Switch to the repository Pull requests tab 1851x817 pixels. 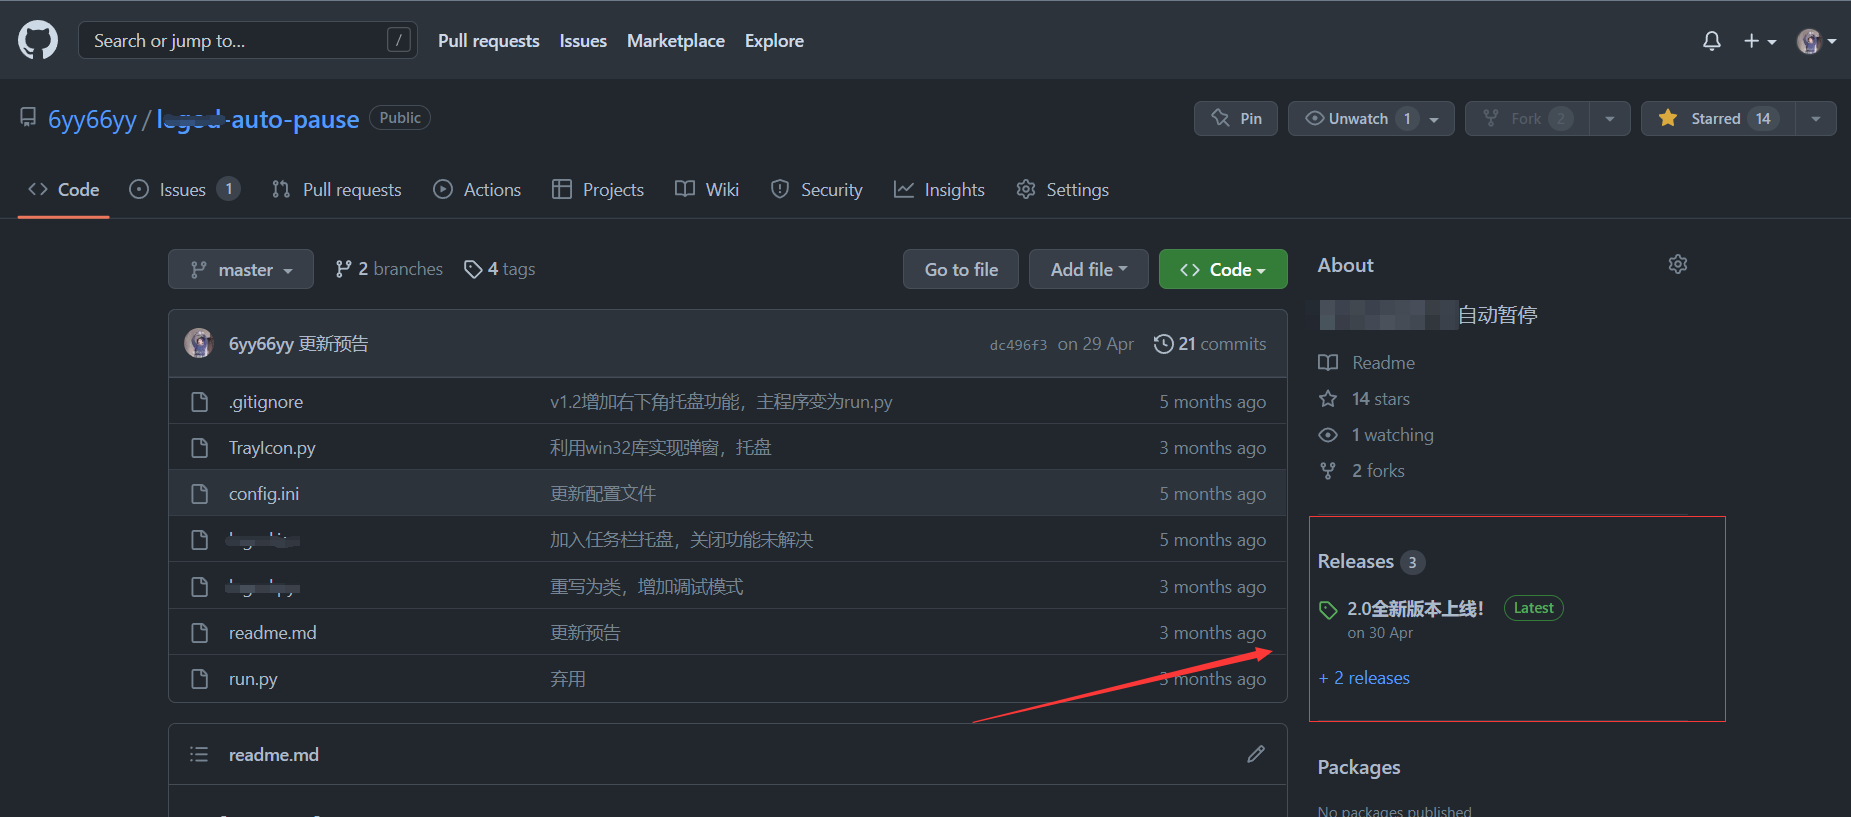[x=337, y=189]
